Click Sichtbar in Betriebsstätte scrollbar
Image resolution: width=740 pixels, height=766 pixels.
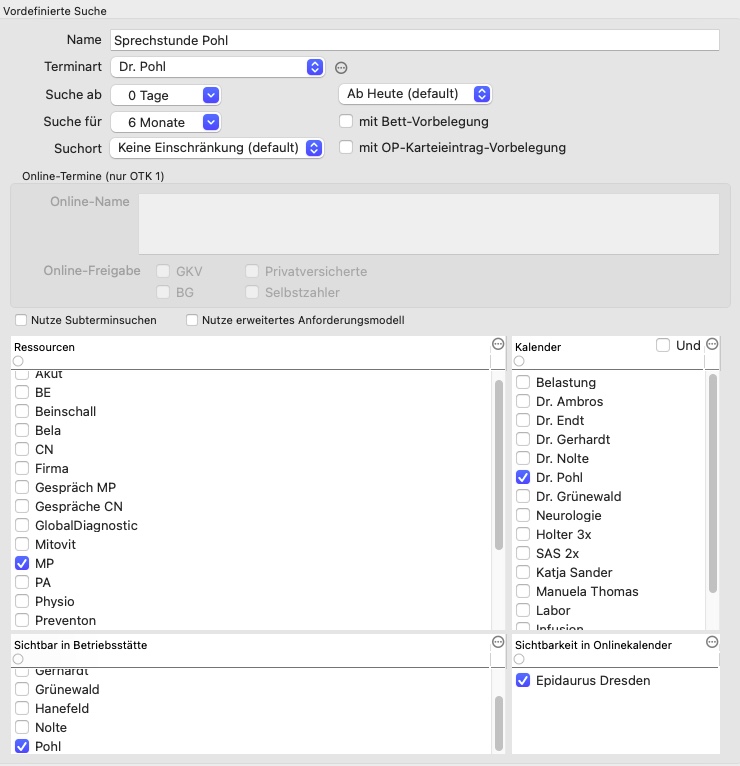click(498, 723)
